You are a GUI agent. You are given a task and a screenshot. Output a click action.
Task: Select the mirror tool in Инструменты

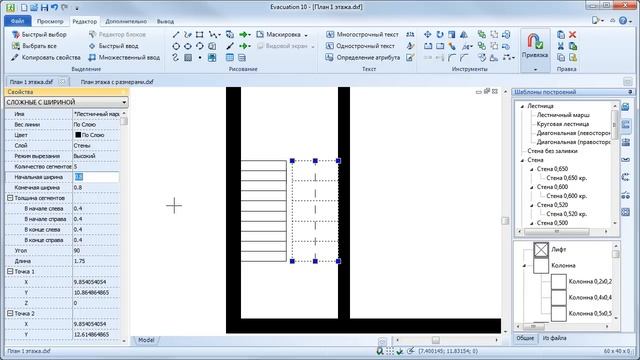point(464,35)
